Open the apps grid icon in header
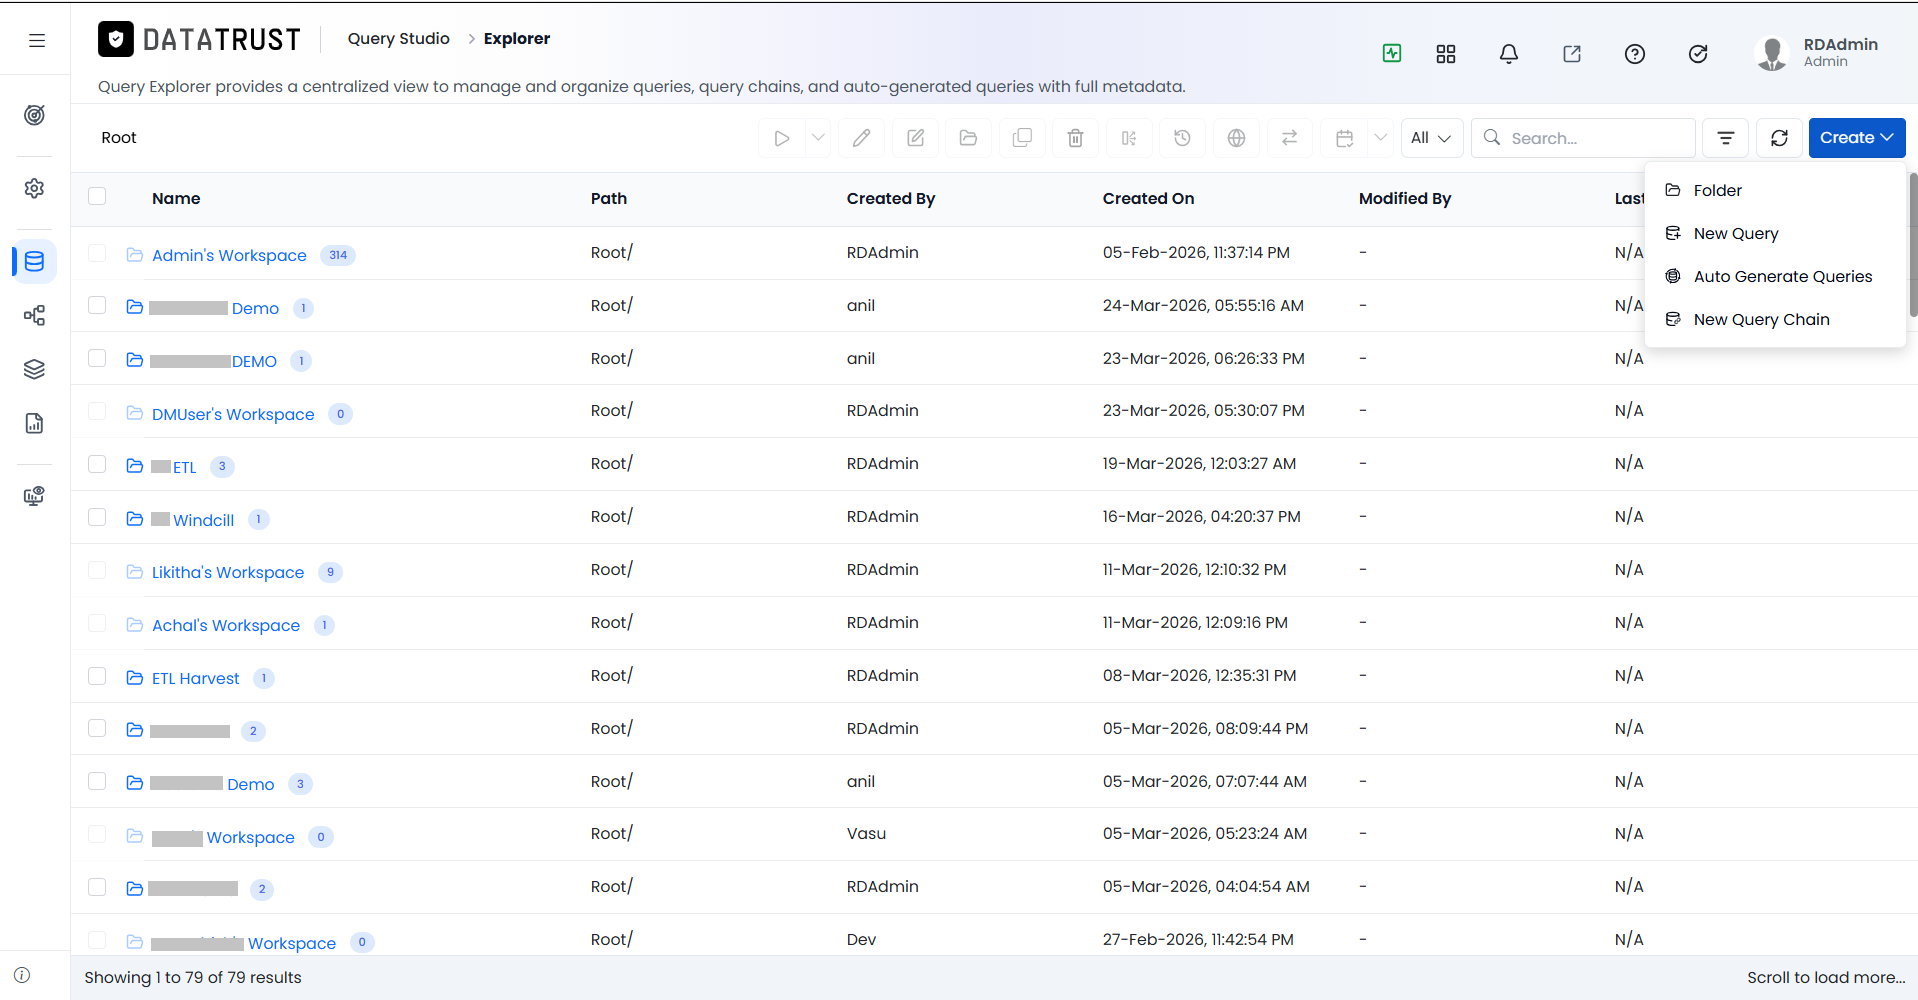Screen dimensions: 1918x1000 click(x=1446, y=54)
